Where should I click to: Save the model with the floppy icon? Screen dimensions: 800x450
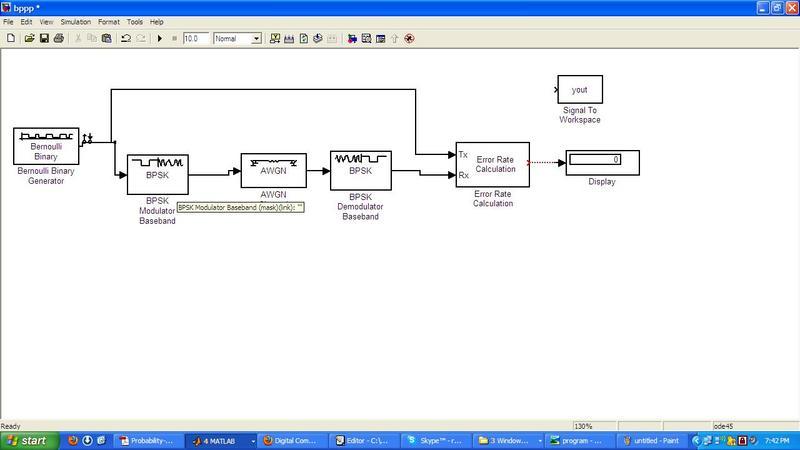point(44,39)
